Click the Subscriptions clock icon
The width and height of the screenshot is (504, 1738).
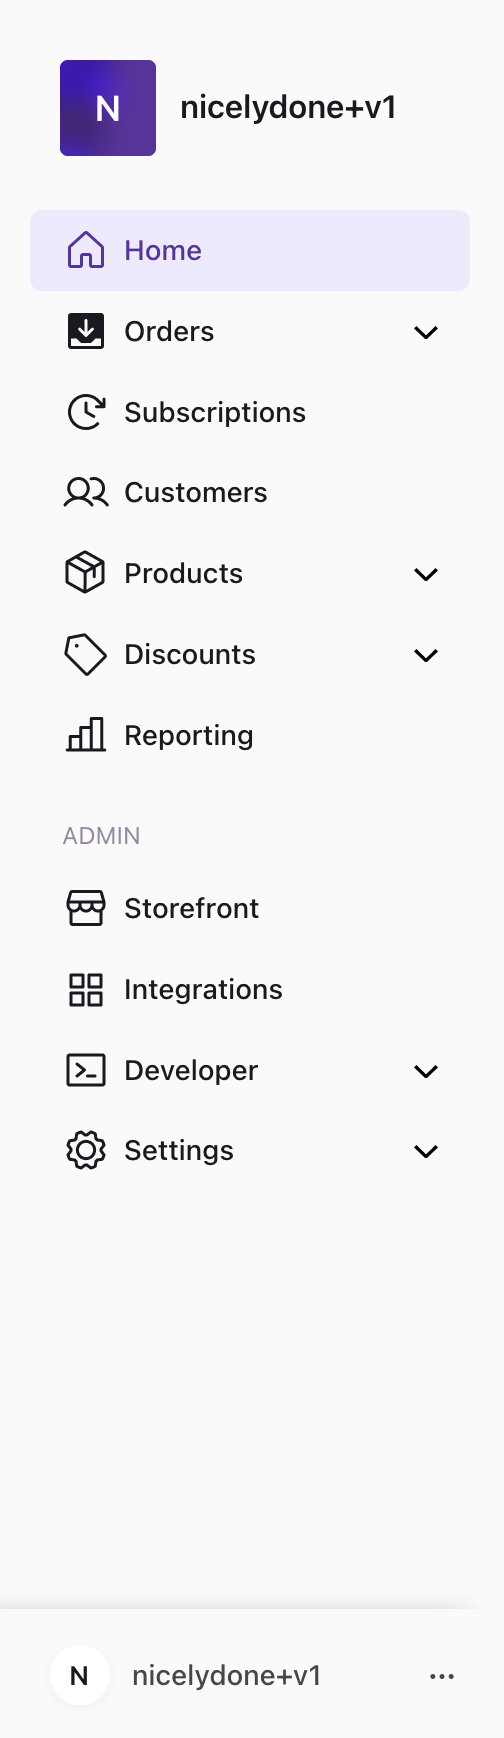pyautogui.click(x=86, y=412)
